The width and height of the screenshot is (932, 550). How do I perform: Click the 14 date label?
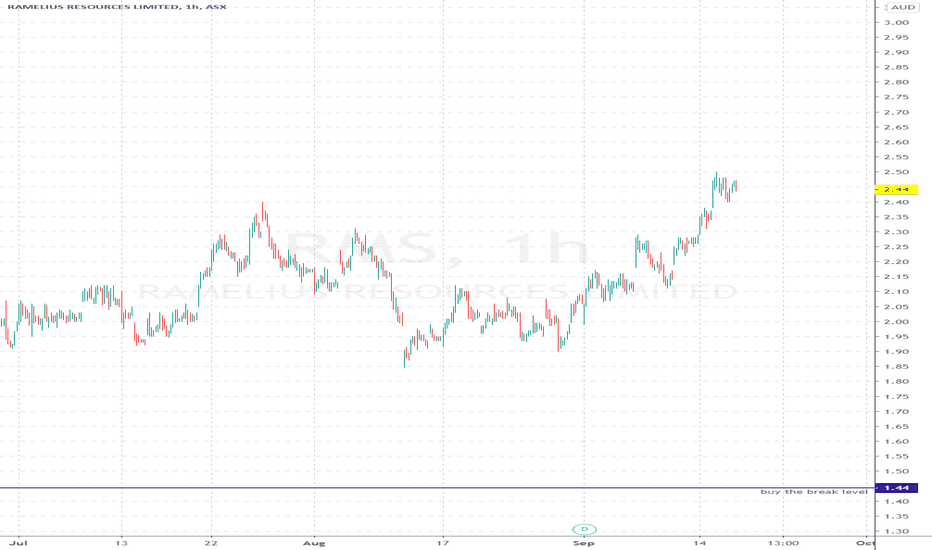tap(700, 543)
